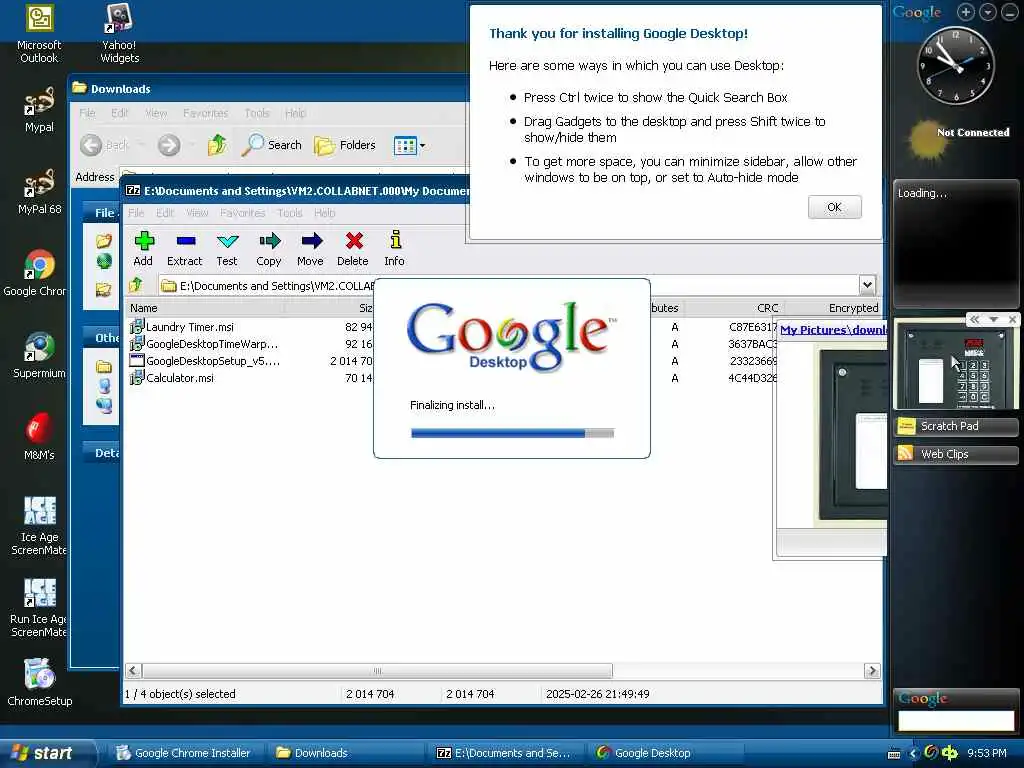1024x768 pixels.
Task: Click Search in the Downloads window toolbar
Action: pos(271,145)
